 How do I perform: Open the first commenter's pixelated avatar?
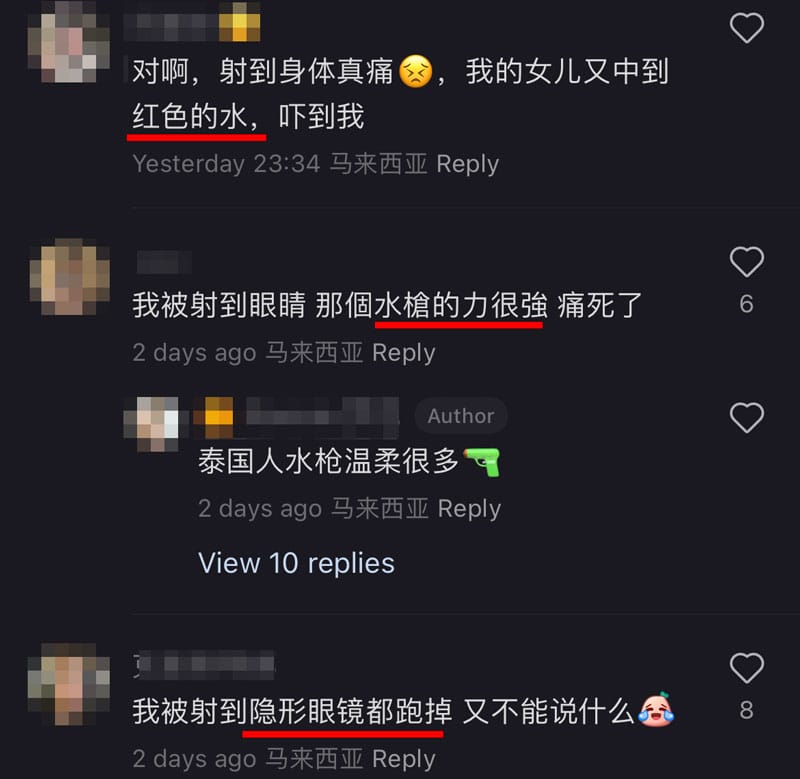[69, 41]
